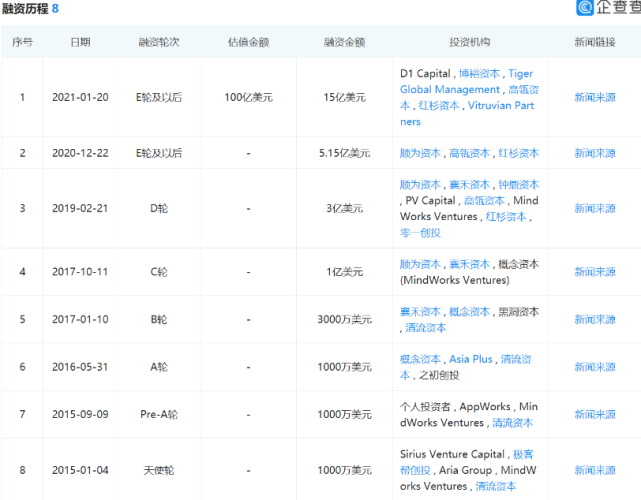Click 清流资本 link in the Pre-A轮 row
Screen dimensions: 641x500
pyautogui.click(x=513, y=422)
